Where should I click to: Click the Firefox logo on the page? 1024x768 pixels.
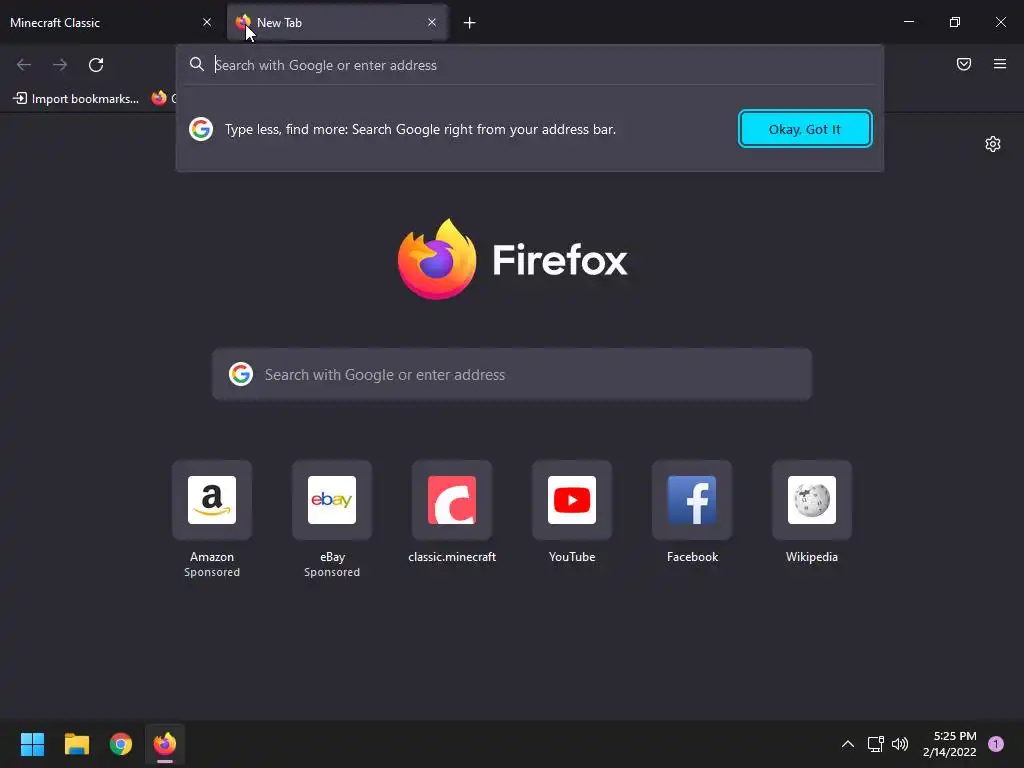pyautogui.click(x=437, y=259)
